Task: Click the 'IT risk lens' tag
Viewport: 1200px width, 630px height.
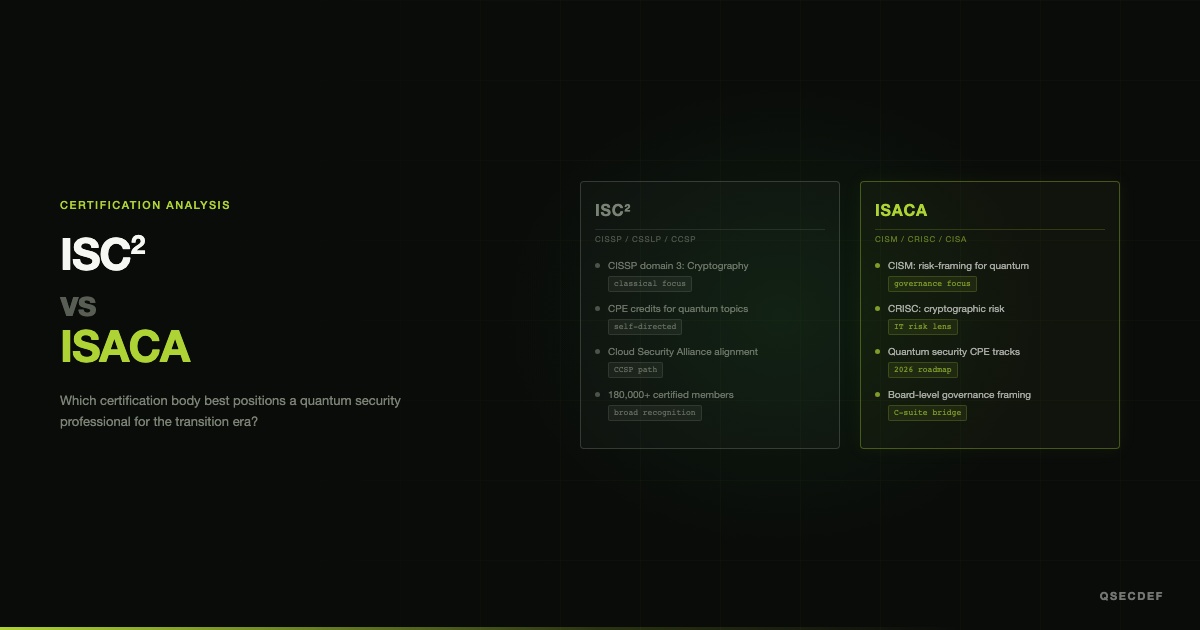Action: click(x=923, y=327)
